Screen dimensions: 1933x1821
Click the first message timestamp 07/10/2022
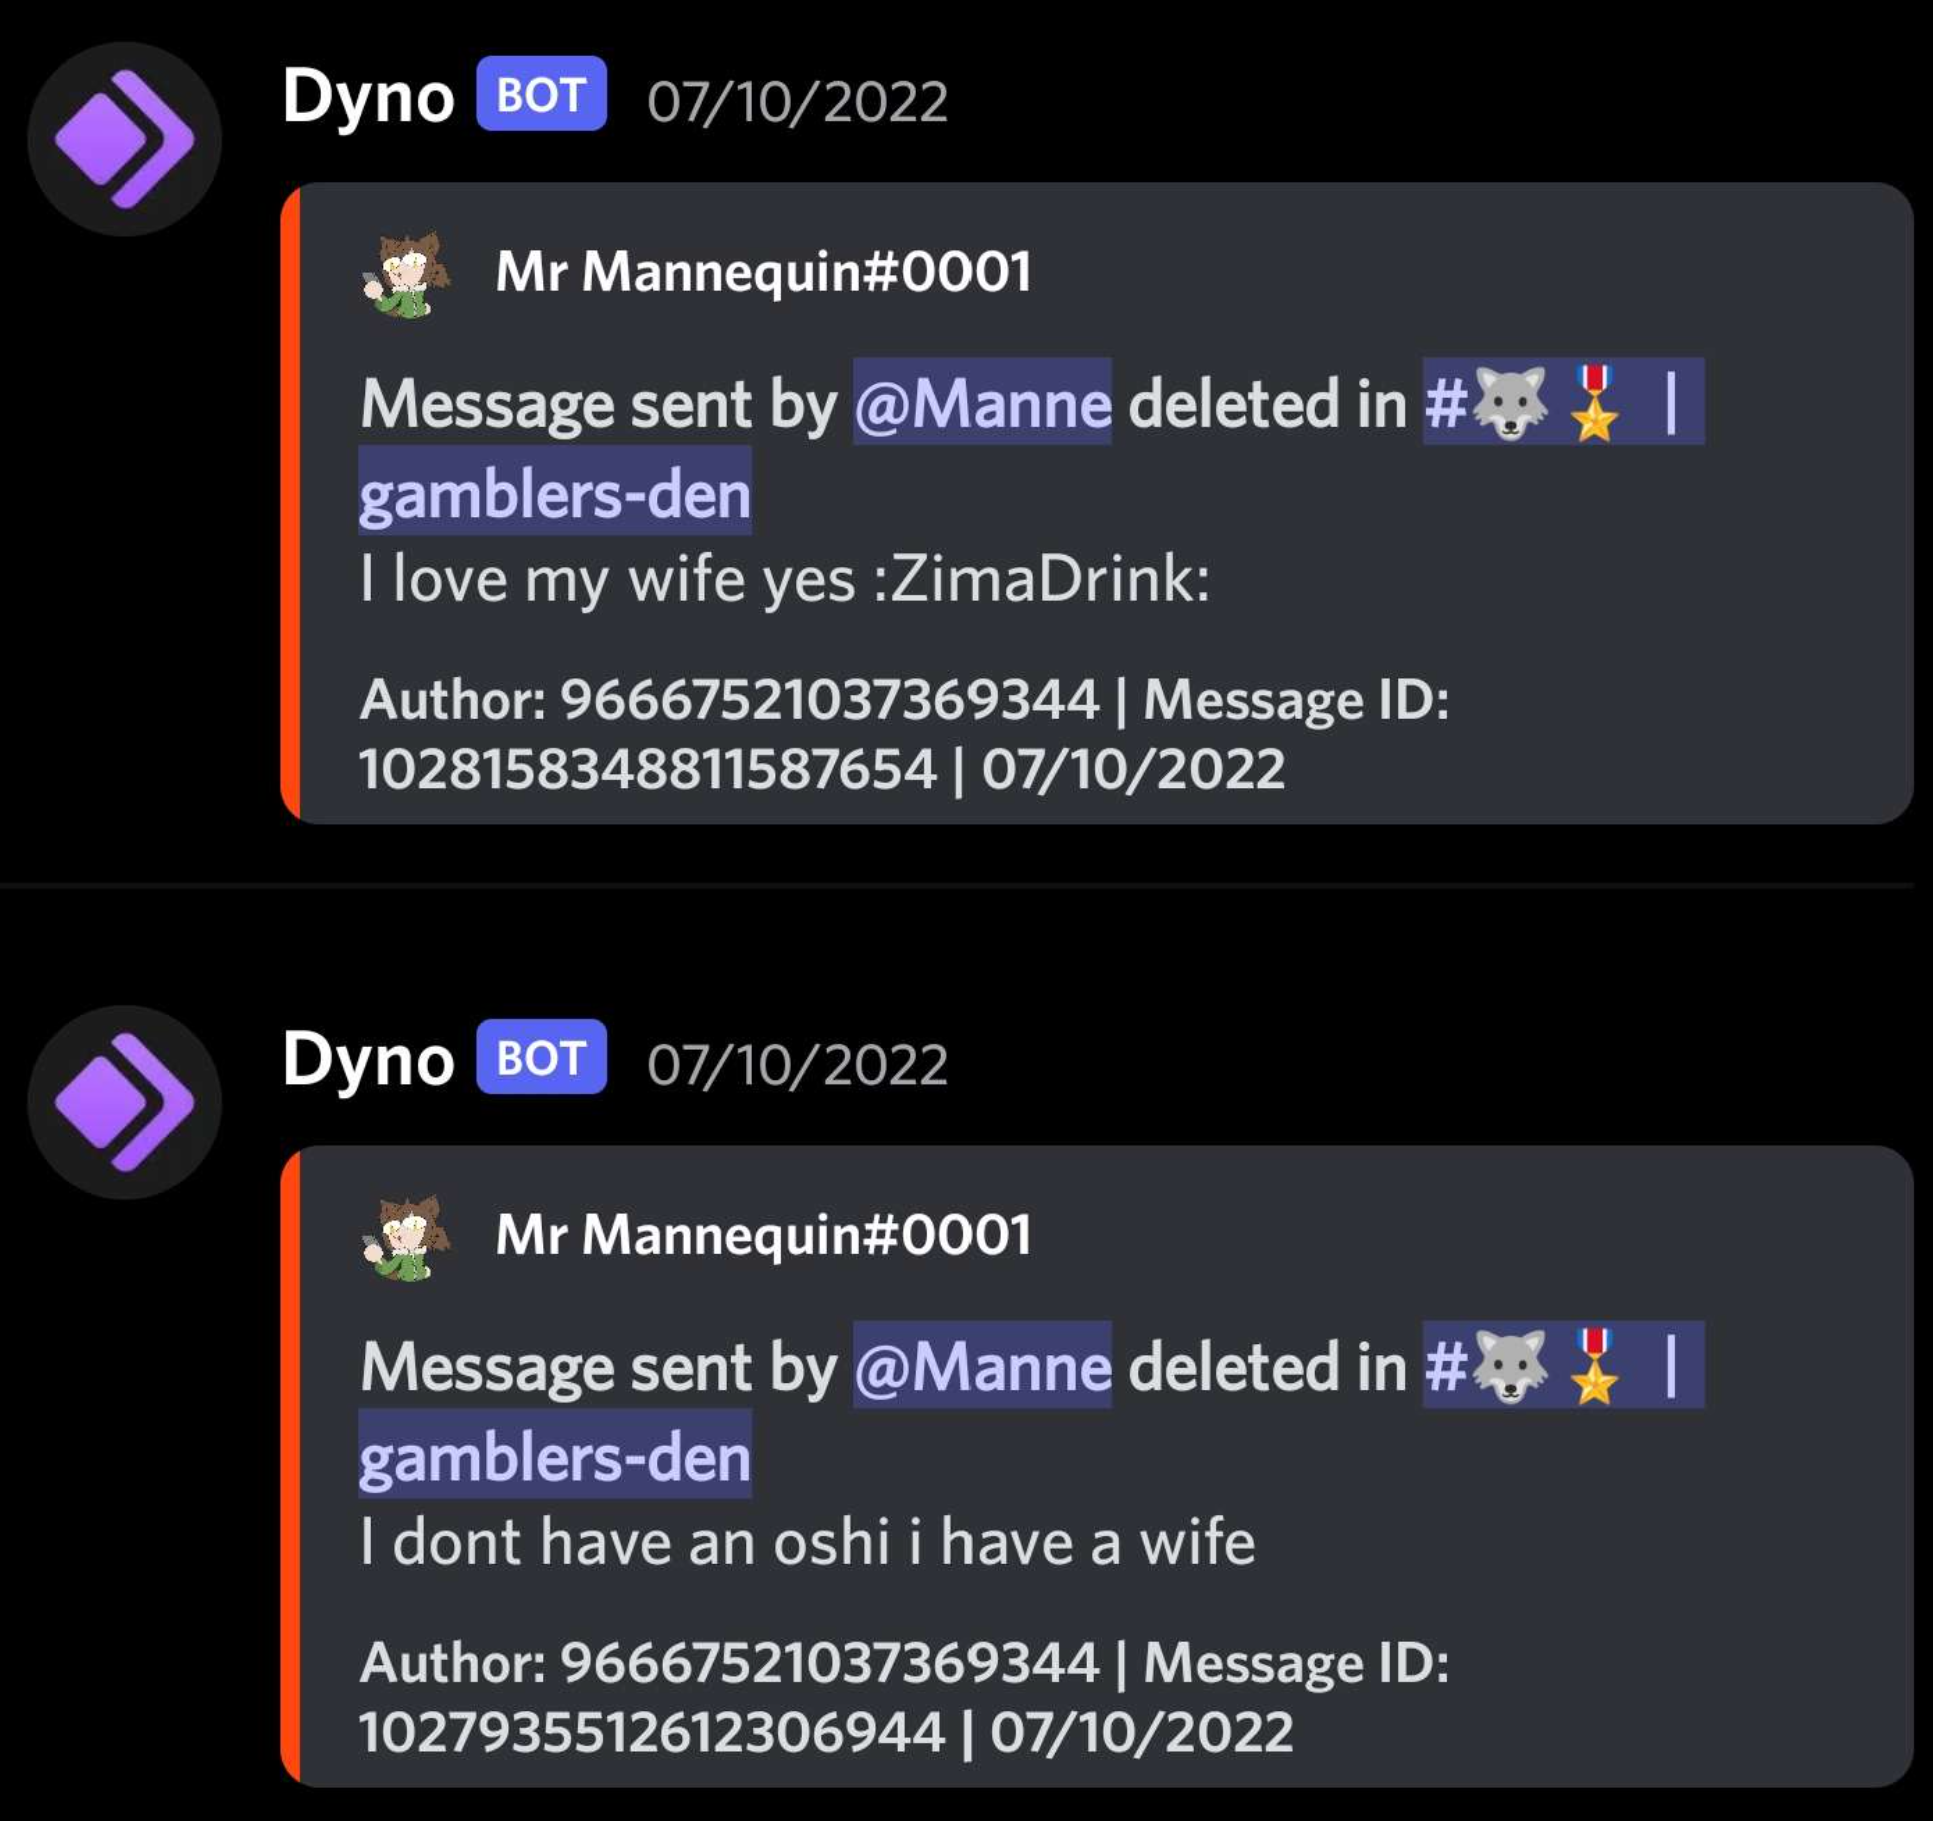797,101
